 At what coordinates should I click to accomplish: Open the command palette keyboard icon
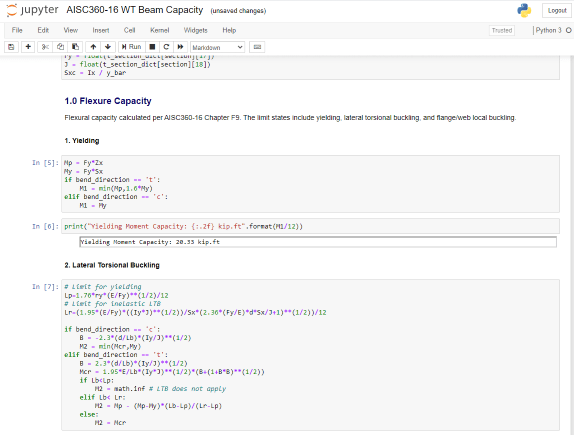(x=257, y=47)
